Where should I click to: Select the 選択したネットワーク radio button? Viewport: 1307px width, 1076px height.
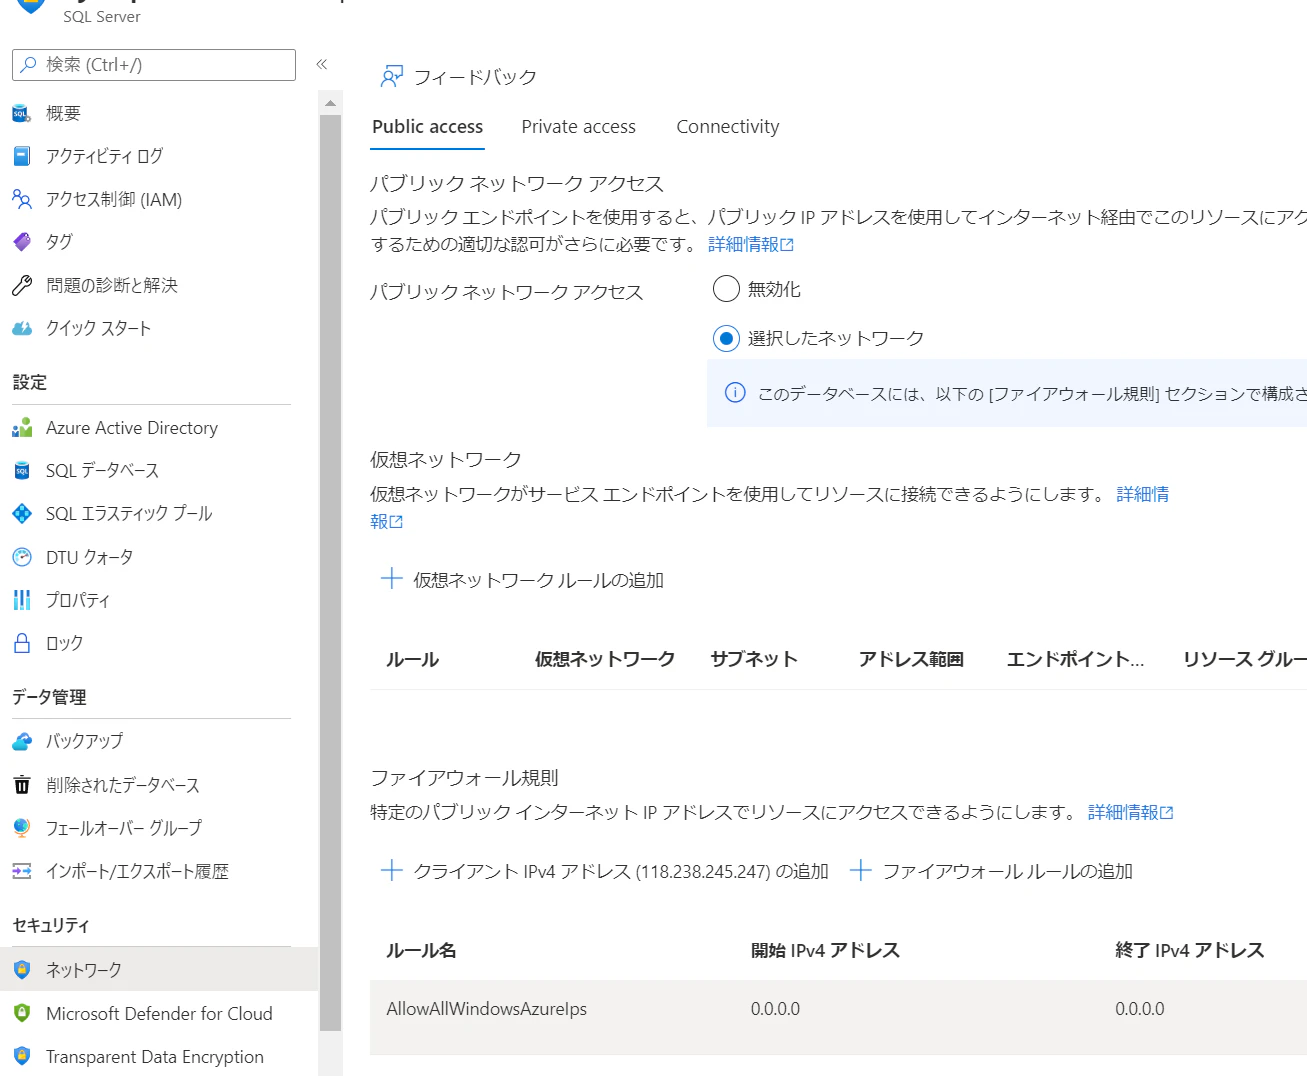coord(726,338)
